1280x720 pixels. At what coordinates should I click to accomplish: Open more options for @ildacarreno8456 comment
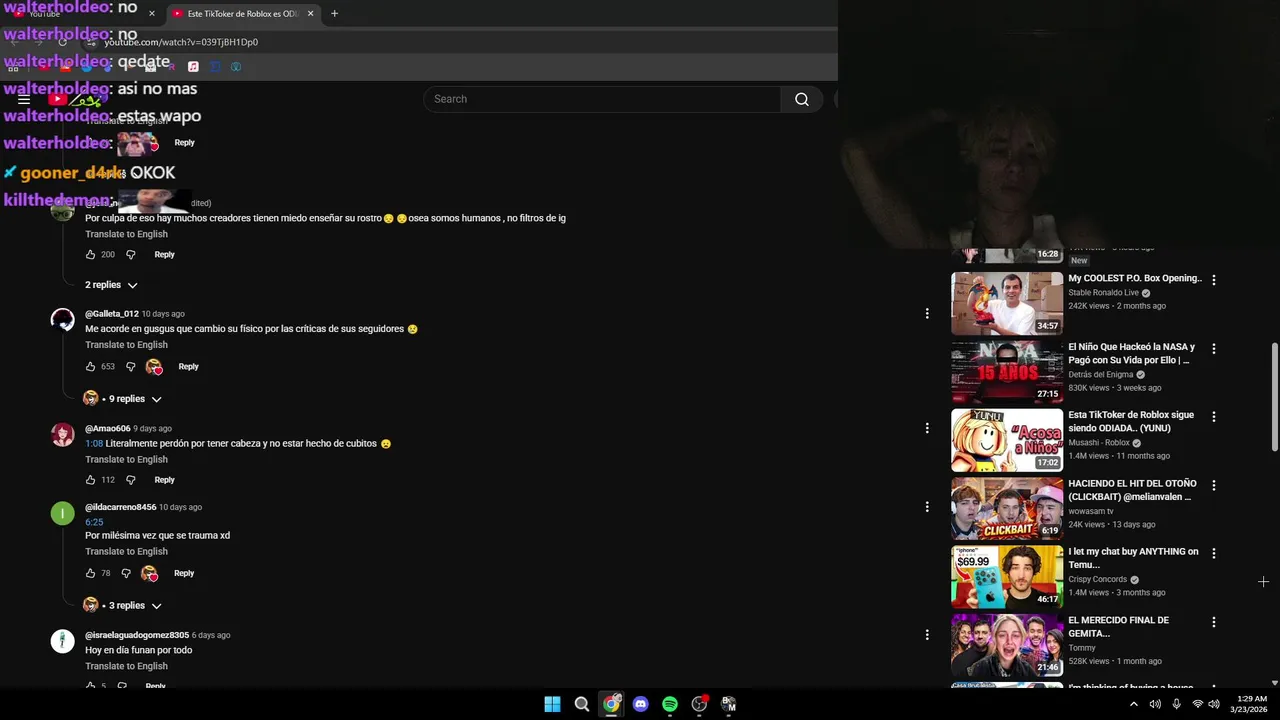(927, 507)
